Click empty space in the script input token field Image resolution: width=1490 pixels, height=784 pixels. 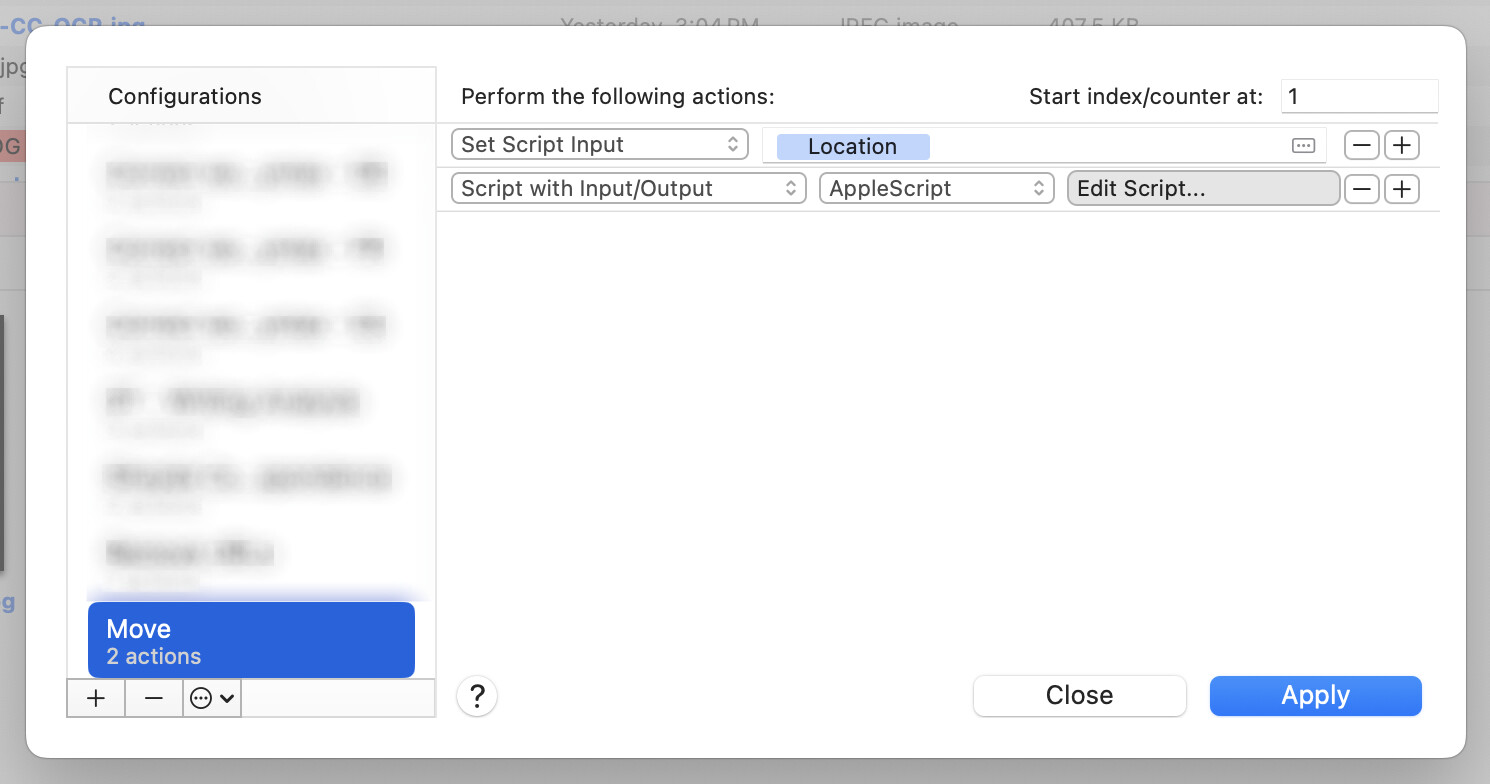(x=1100, y=147)
